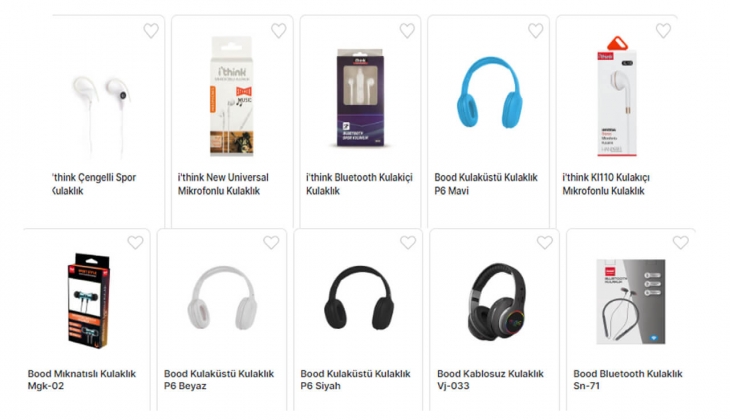
Task: Open 'i'think New Universal Mikrofonlu Kulaklık' title link
Action: tap(223, 184)
